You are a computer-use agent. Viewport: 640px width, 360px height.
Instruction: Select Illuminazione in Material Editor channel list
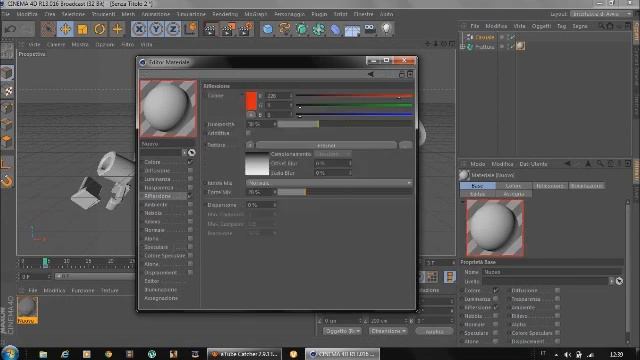pyautogui.click(x=161, y=289)
